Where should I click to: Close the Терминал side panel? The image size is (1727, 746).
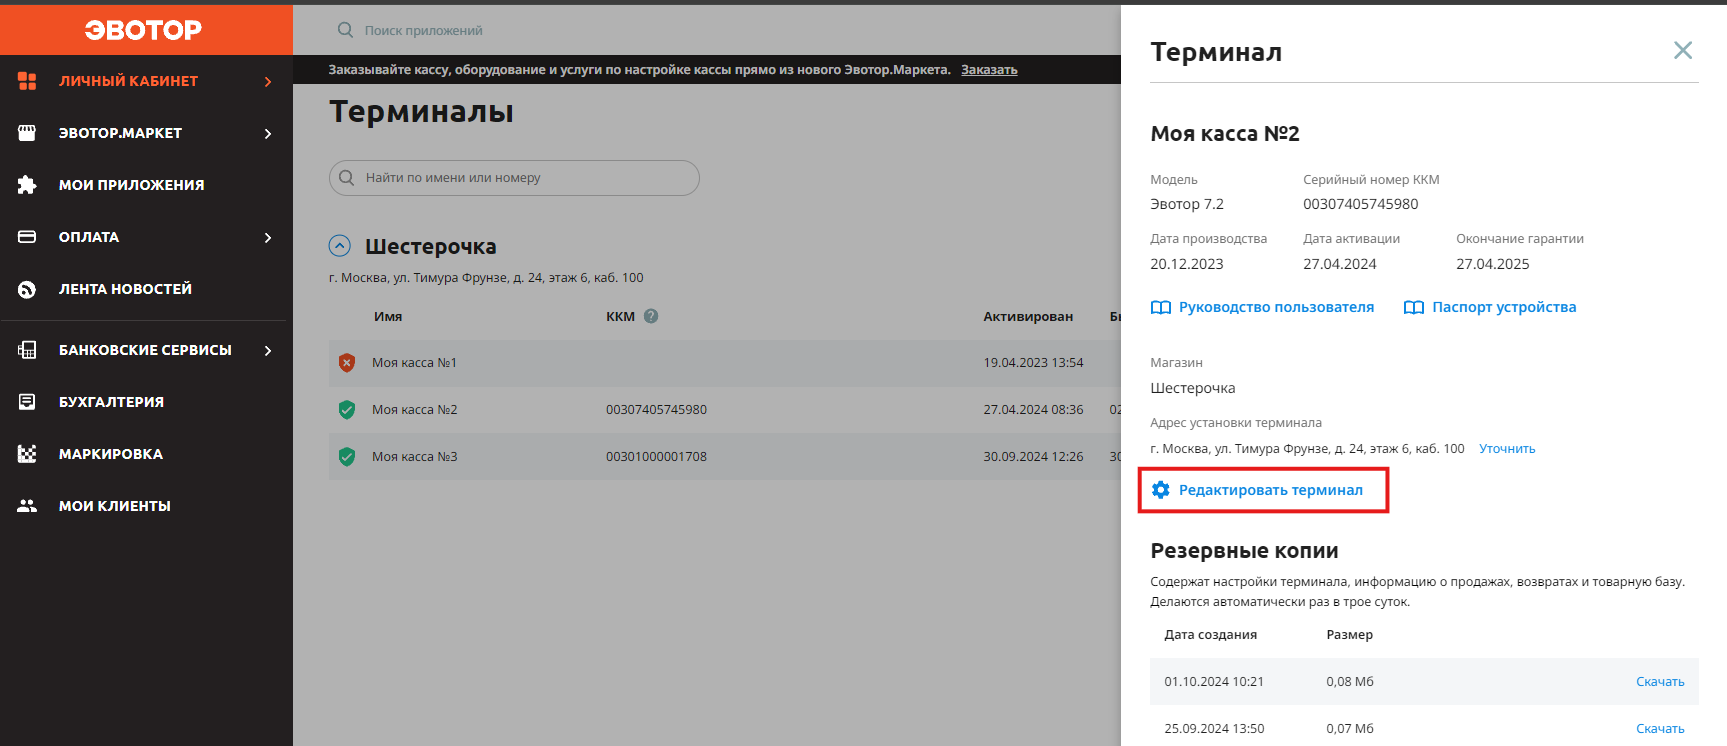pyautogui.click(x=1683, y=50)
